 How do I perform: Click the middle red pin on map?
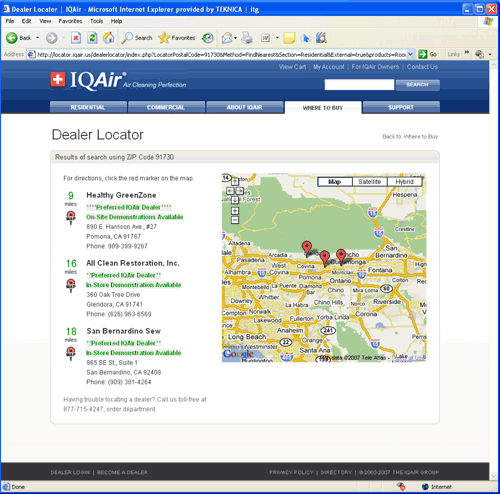(x=325, y=259)
